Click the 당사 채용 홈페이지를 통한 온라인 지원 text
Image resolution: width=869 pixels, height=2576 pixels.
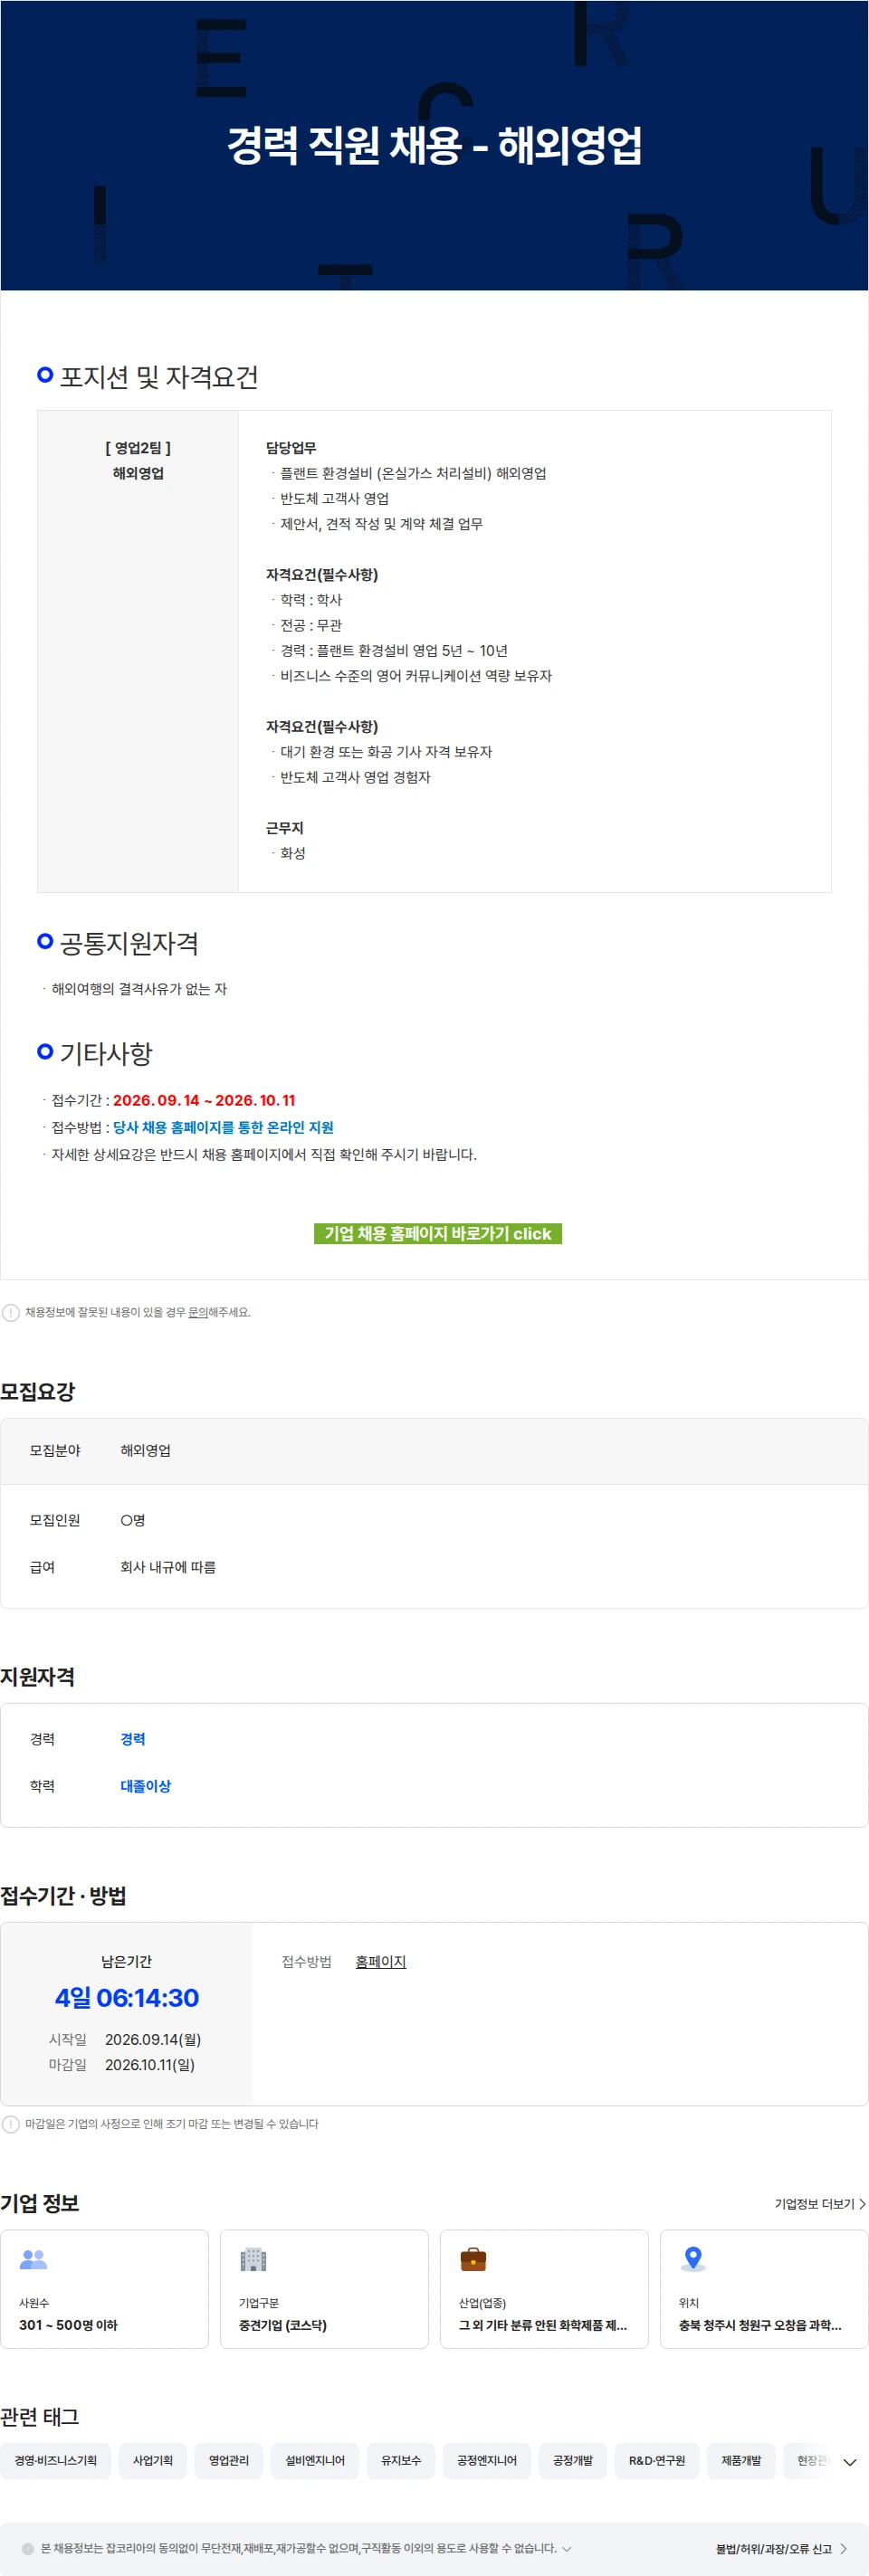coord(223,1127)
